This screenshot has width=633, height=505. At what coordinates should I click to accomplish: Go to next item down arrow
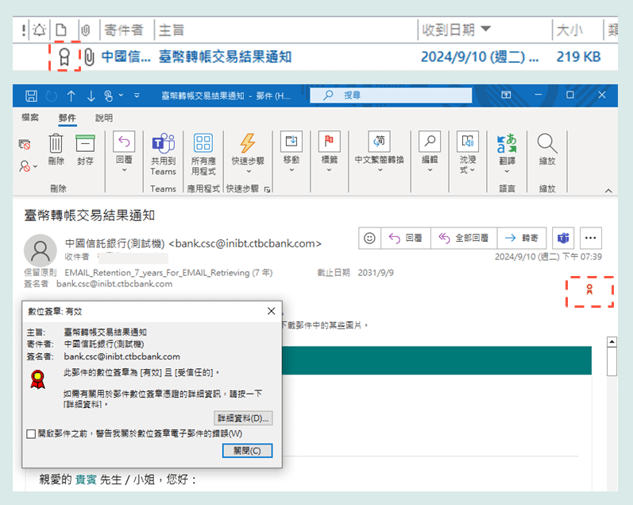(91, 96)
